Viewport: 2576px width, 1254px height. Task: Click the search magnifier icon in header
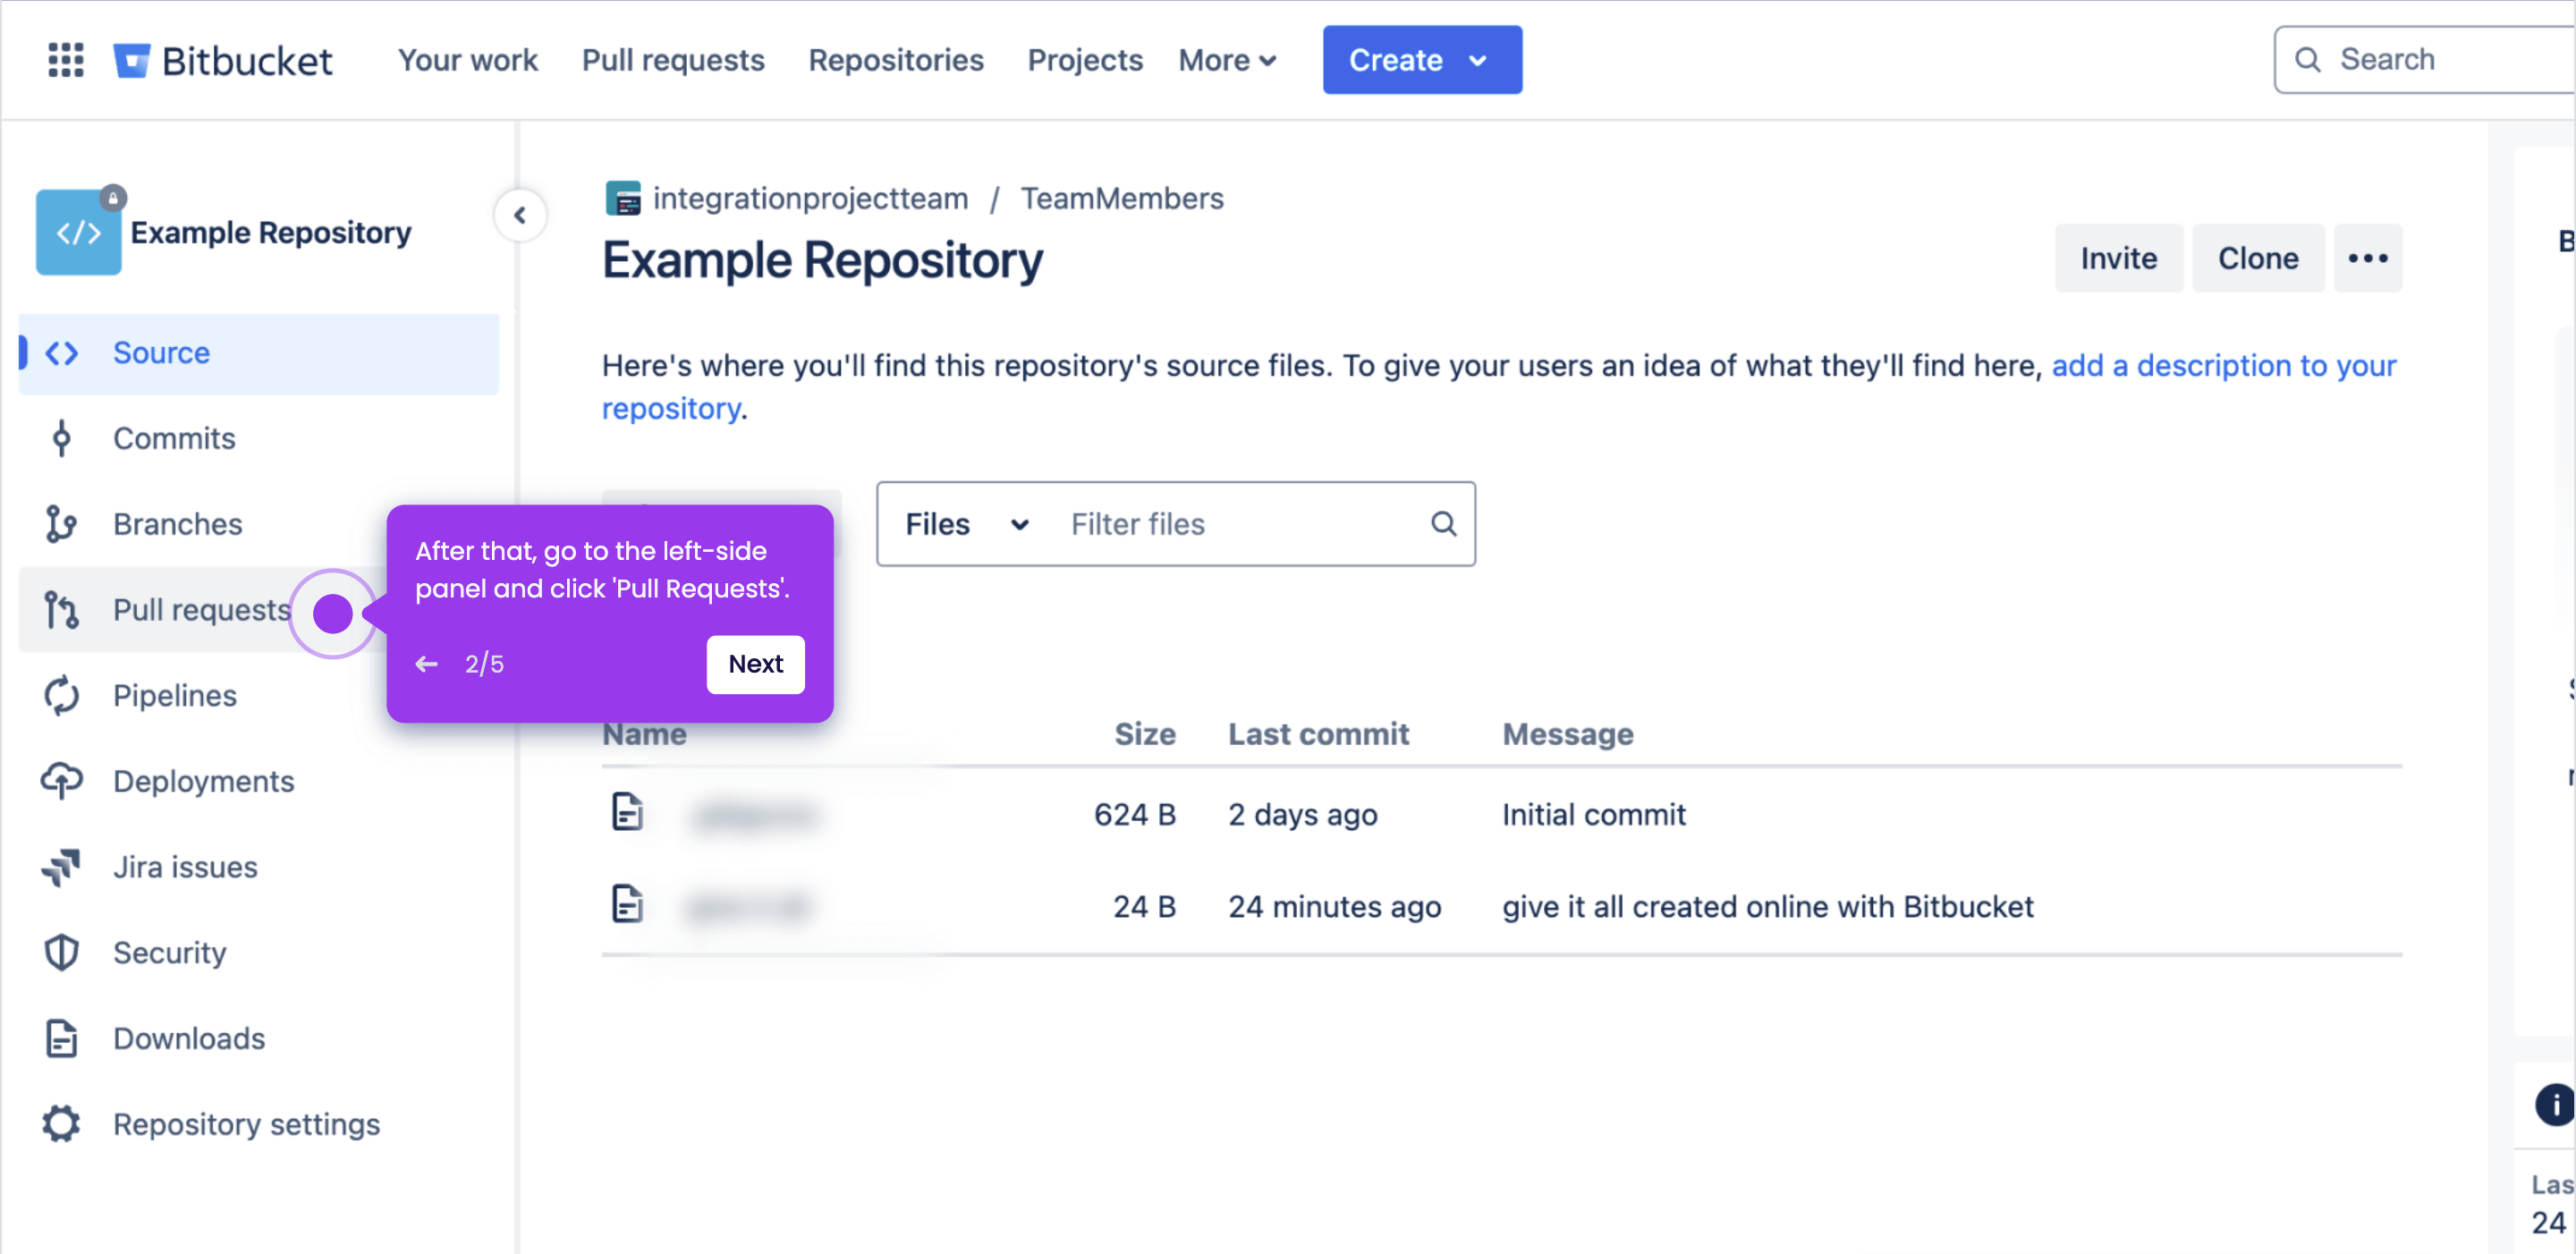click(x=2308, y=60)
